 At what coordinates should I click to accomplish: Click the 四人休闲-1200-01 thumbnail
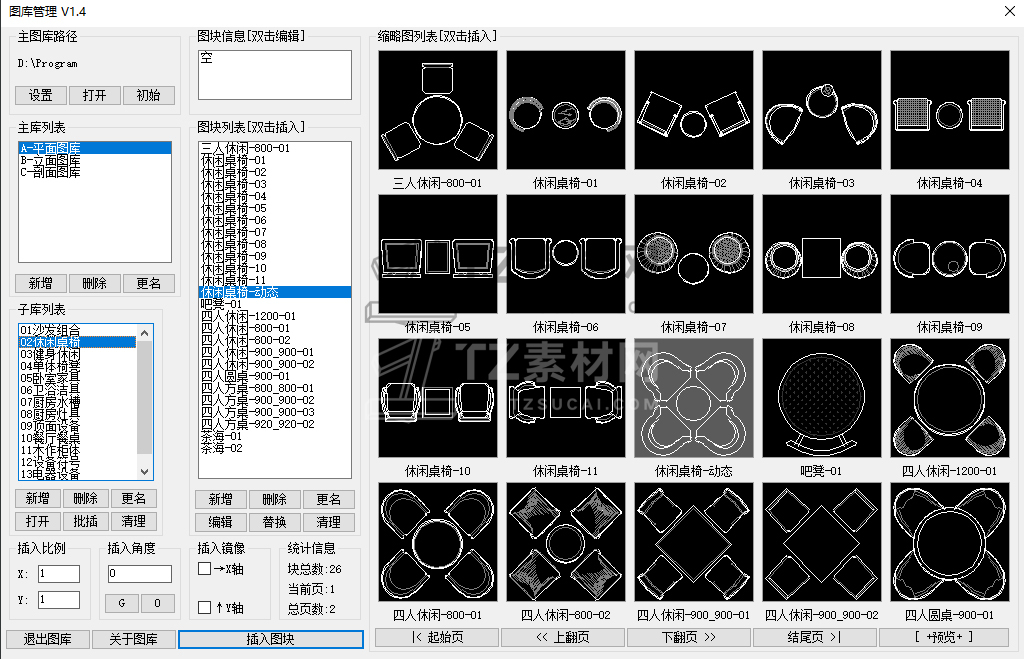coord(949,397)
